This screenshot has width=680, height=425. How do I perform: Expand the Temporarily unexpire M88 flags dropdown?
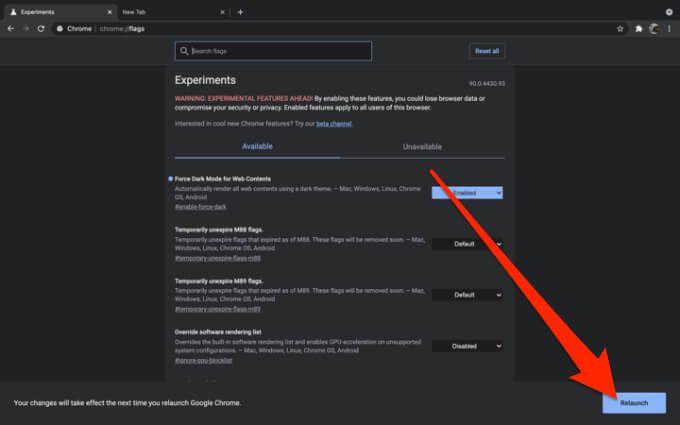pyautogui.click(x=467, y=244)
